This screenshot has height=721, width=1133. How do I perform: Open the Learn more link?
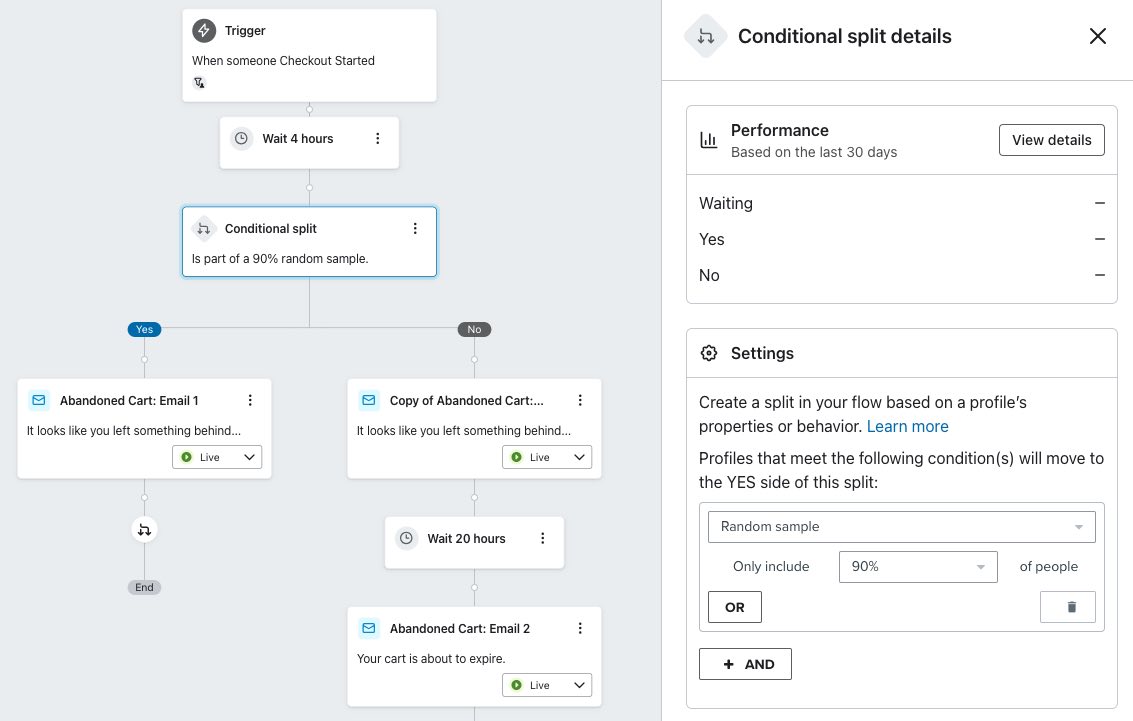tap(908, 426)
